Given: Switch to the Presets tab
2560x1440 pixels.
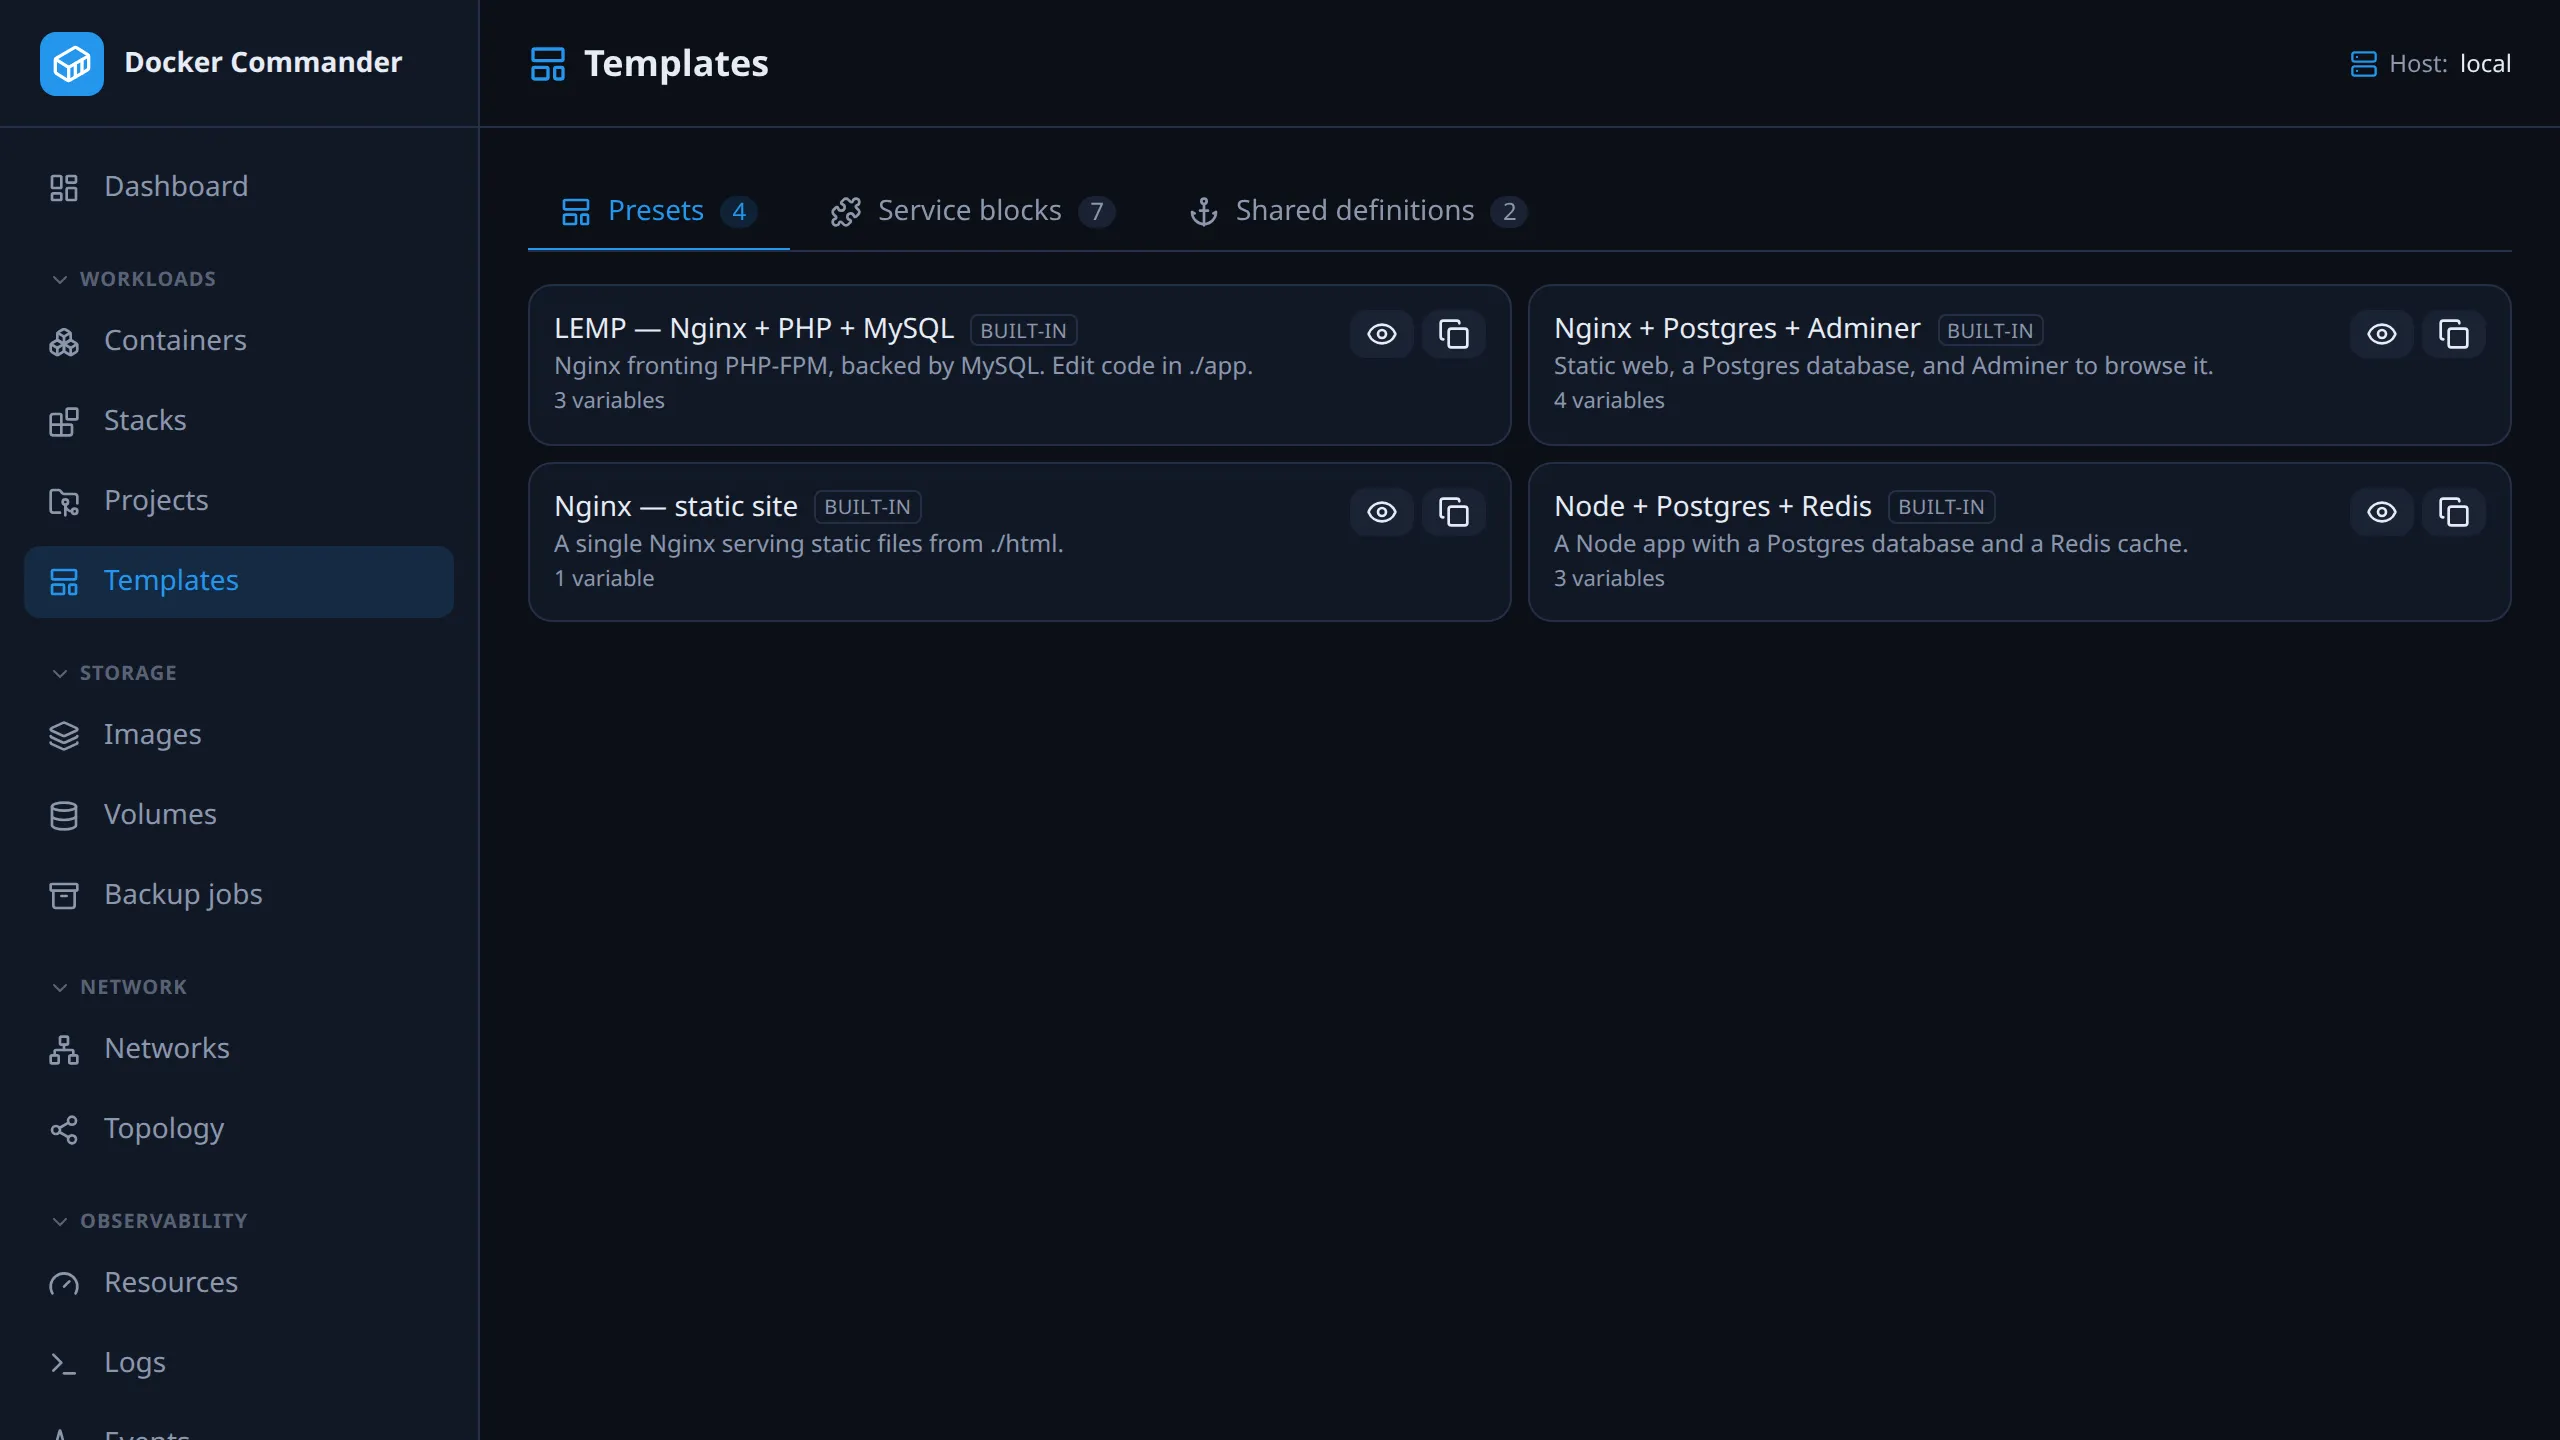Looking at the screenshot, I should 658,211.
